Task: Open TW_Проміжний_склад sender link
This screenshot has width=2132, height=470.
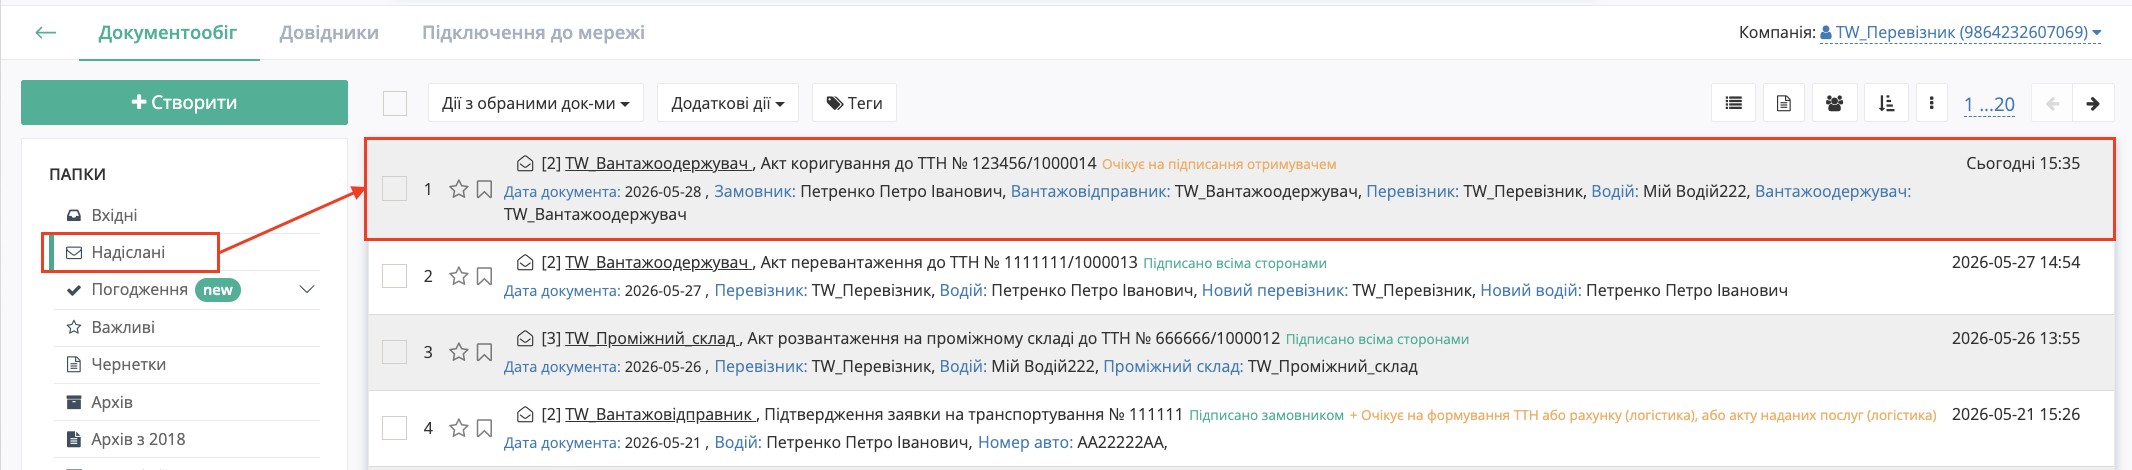Action: tap(651, 338)
